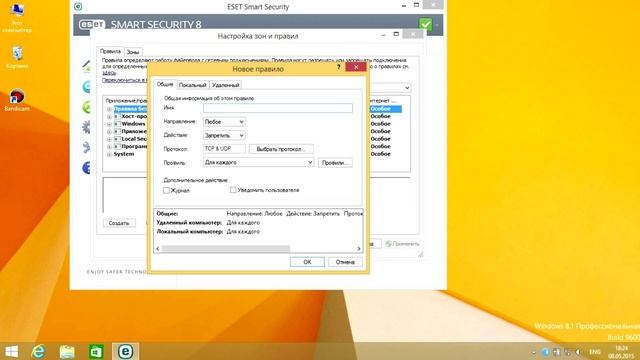The image size is (640, 360).
Task: Open the dropdown at right of rules window
Action: click(407, 88)
